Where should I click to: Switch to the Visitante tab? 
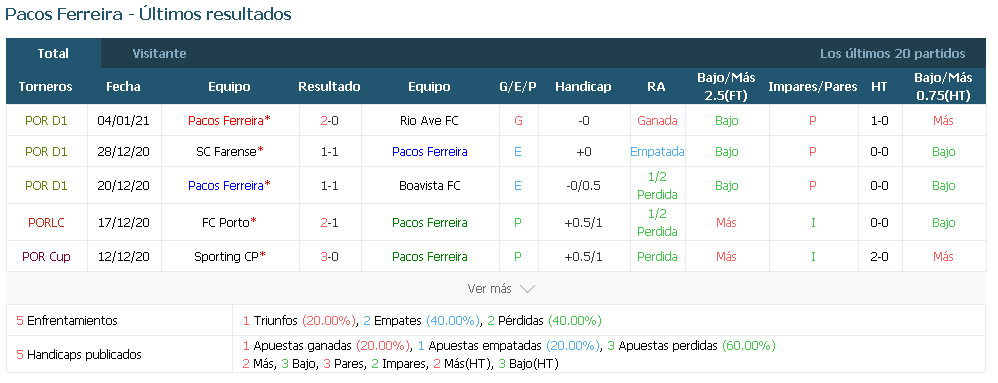[159, 53]
